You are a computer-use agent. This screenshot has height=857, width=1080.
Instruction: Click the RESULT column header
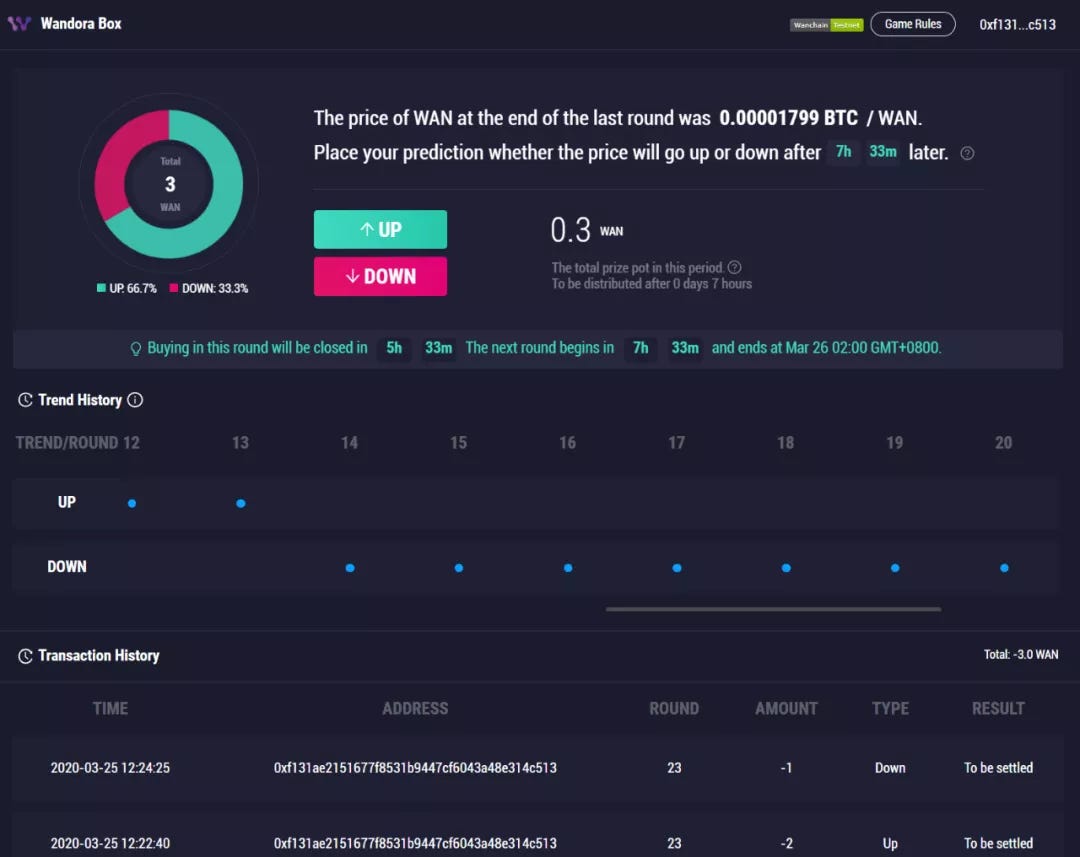(x=998, y=708)
